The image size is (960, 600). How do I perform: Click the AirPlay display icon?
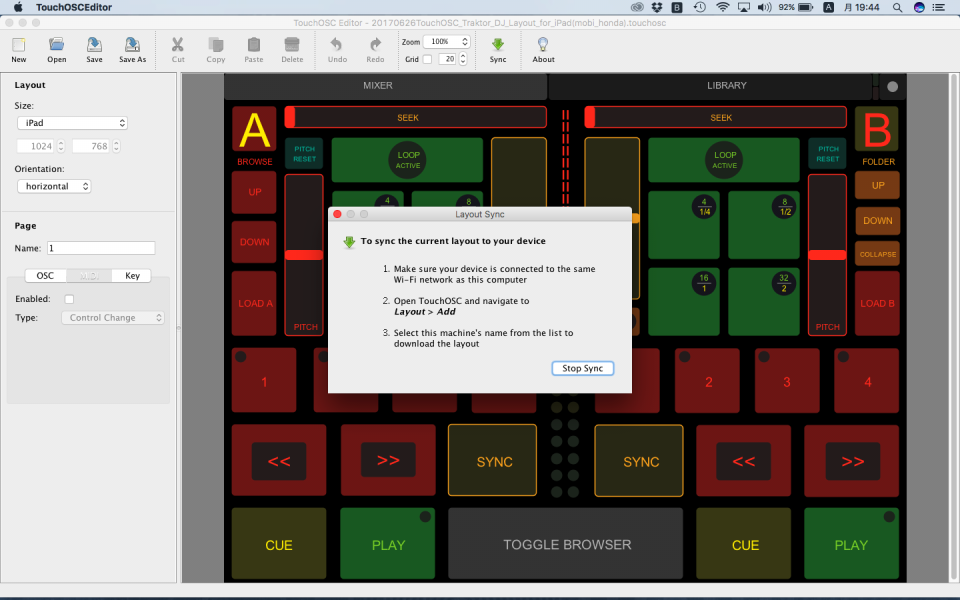click(x=744, y=7)
